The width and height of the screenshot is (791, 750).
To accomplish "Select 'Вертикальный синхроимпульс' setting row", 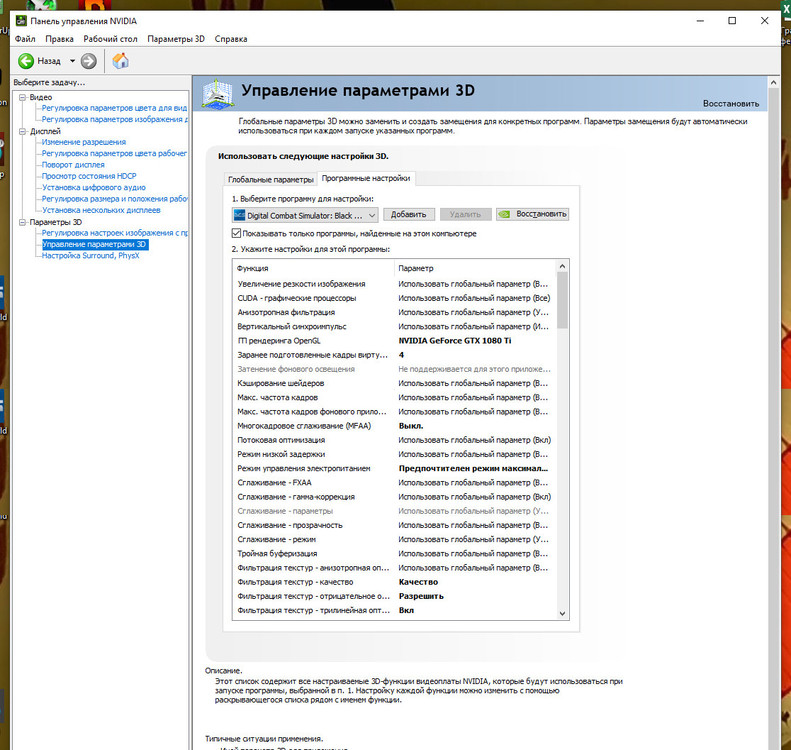I will click(394, 326).
